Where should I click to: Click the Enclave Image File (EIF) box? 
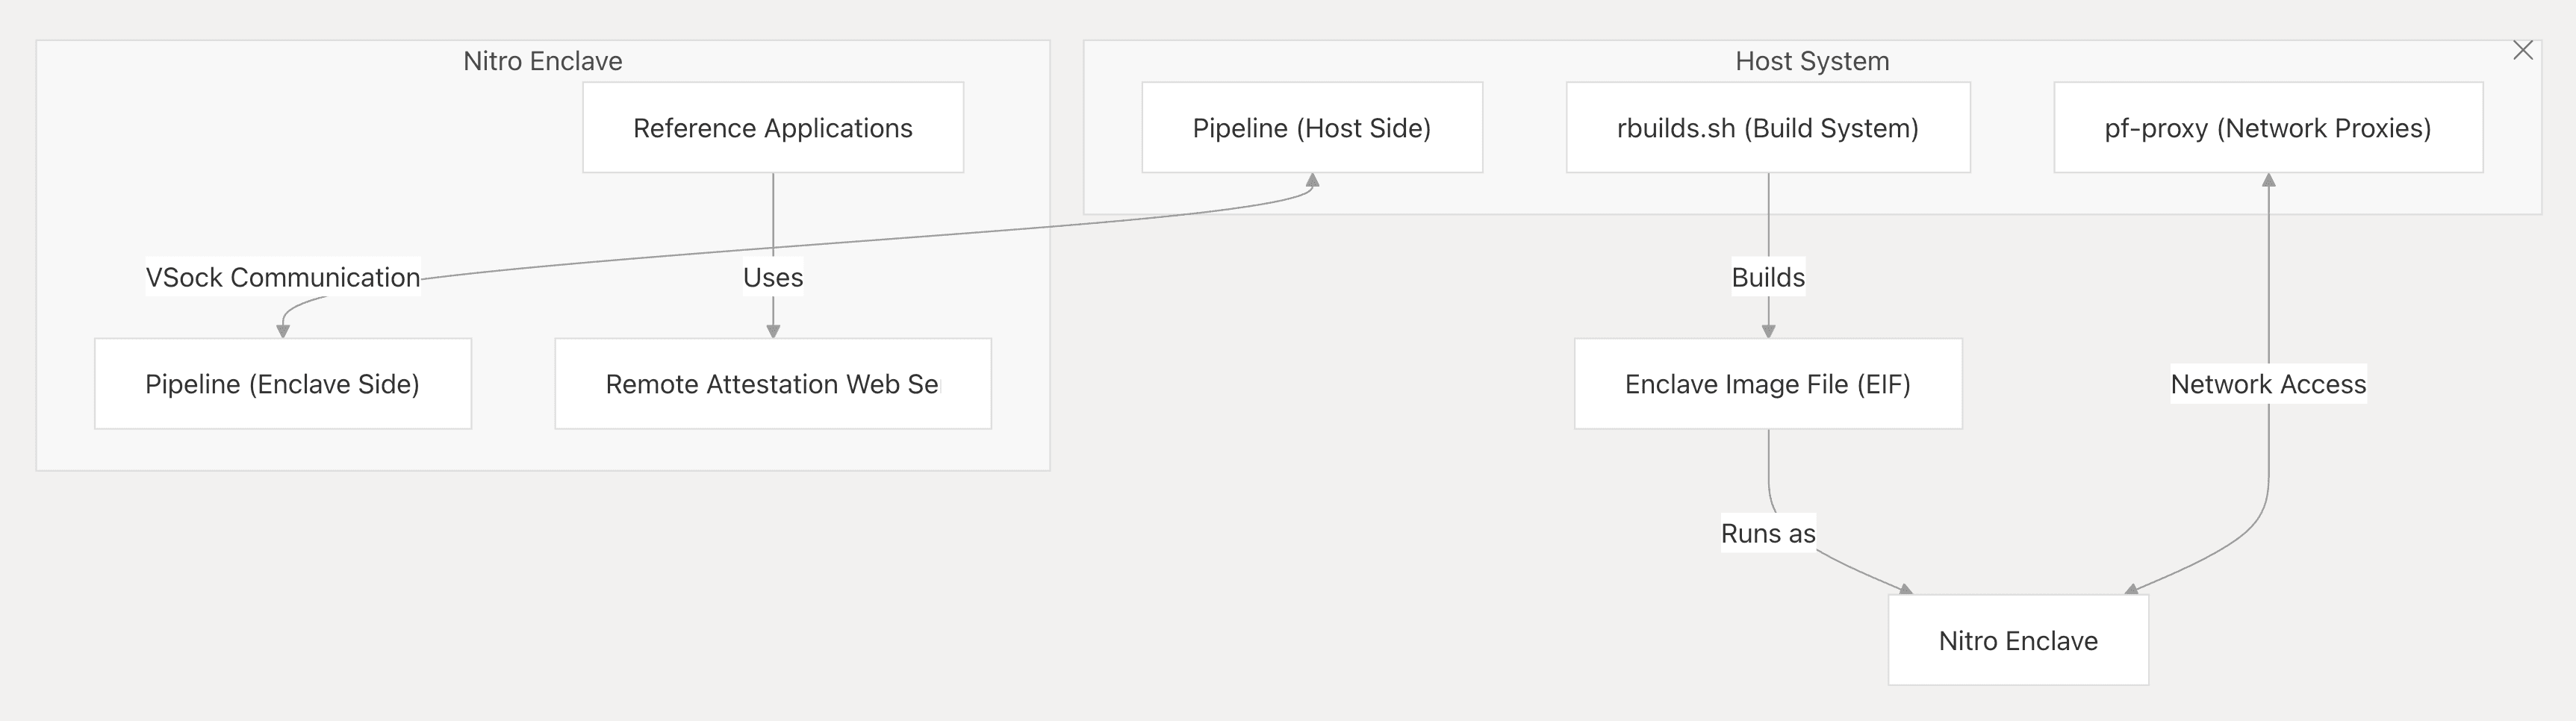(1767, 384)
